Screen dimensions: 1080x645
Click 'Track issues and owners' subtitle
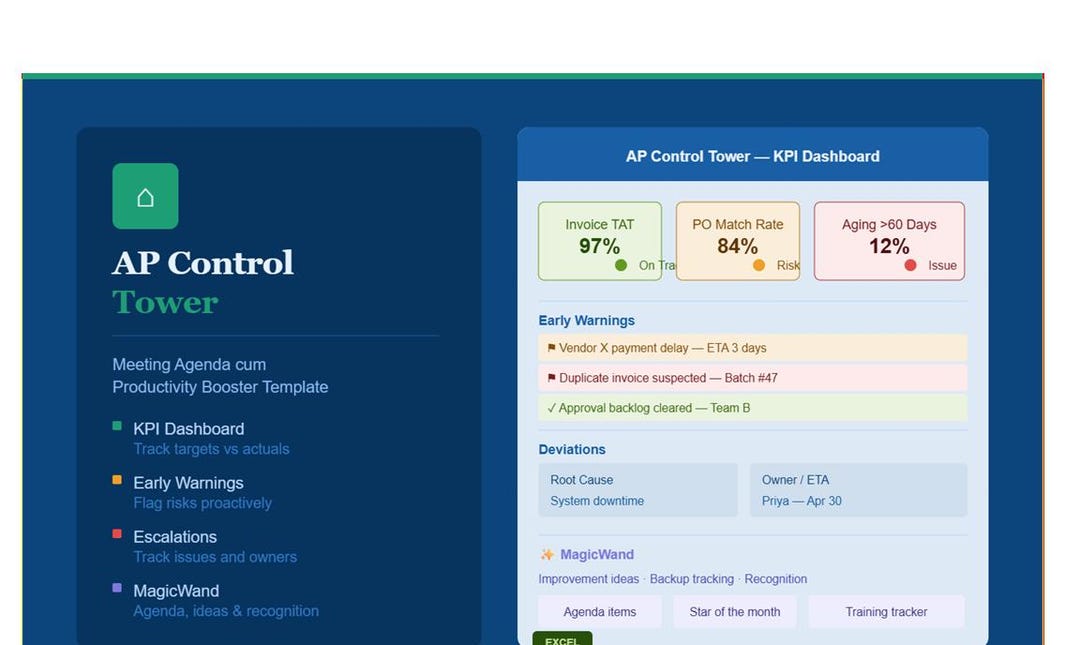(215, 557)
